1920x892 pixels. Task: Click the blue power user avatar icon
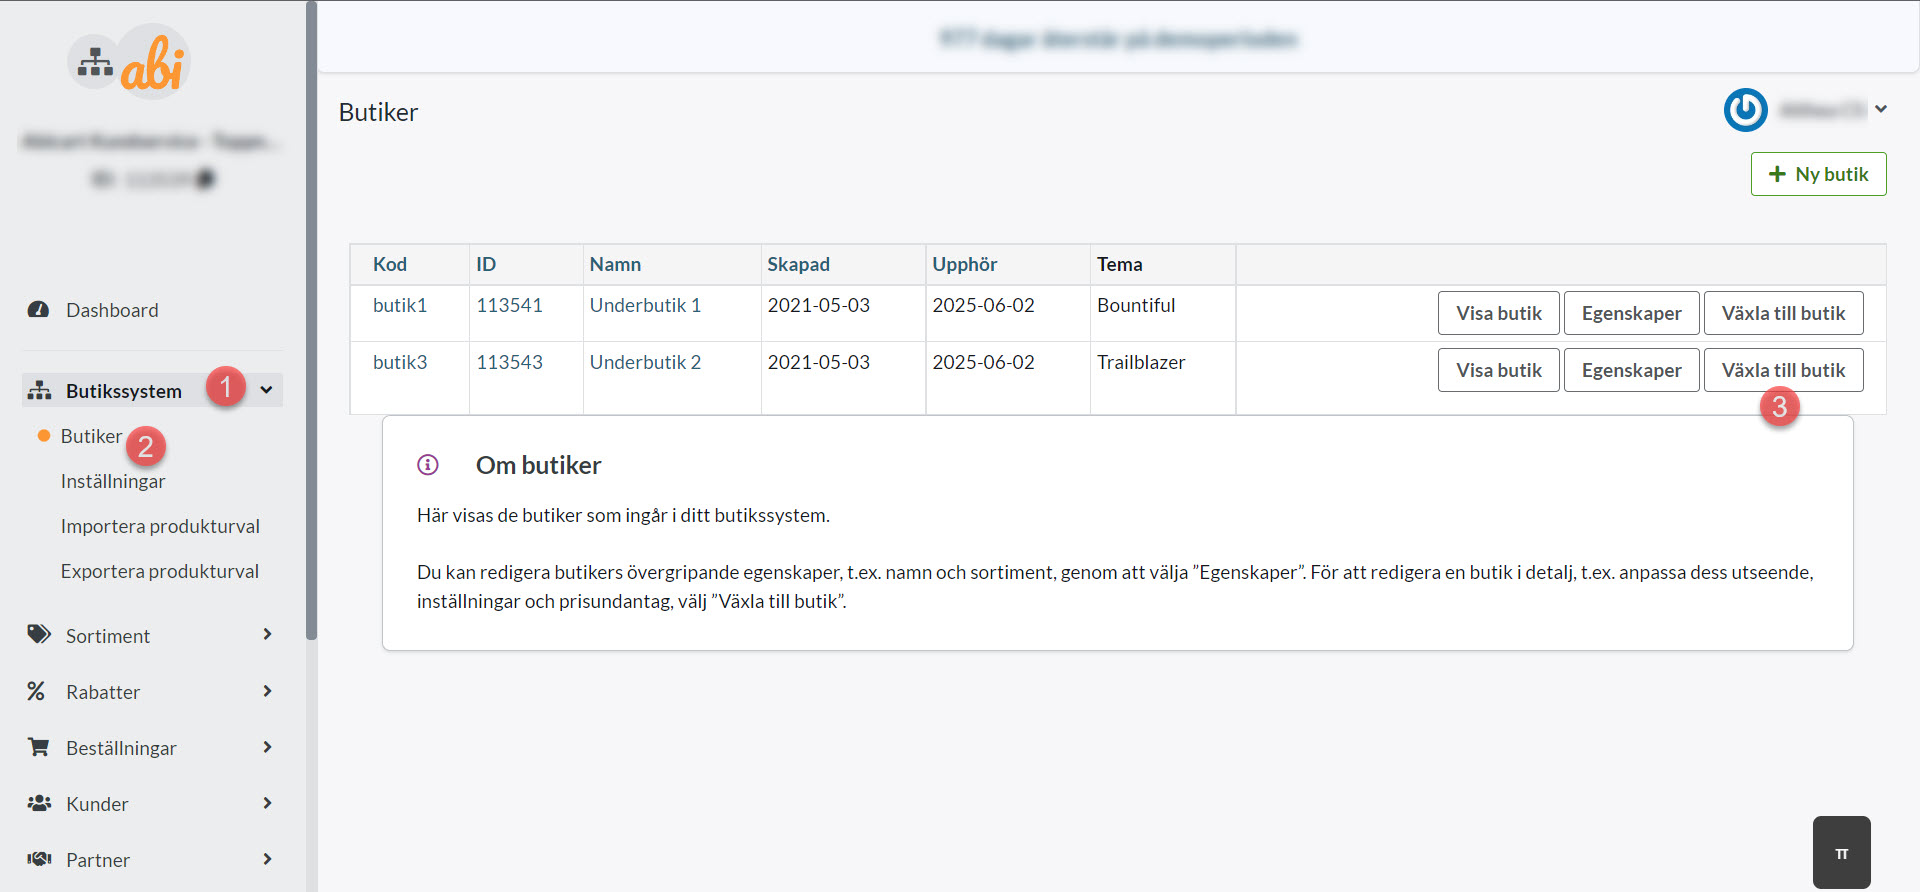point(1745,110)
